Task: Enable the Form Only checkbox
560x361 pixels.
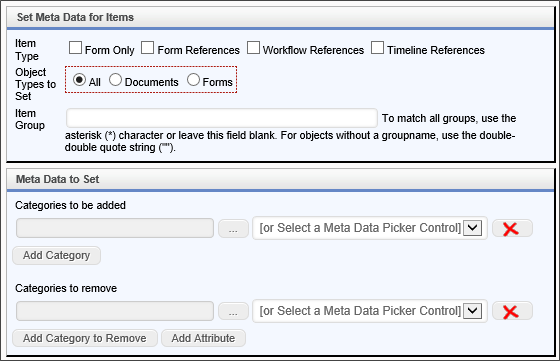Action: point(75,47)
